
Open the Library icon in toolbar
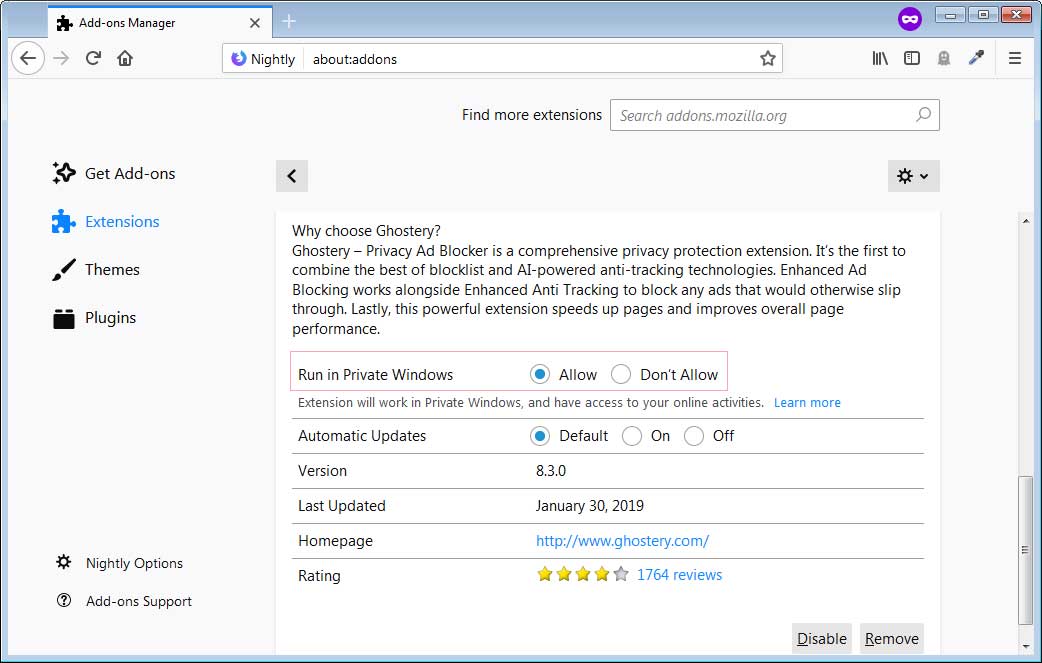[x=880, y=59]
